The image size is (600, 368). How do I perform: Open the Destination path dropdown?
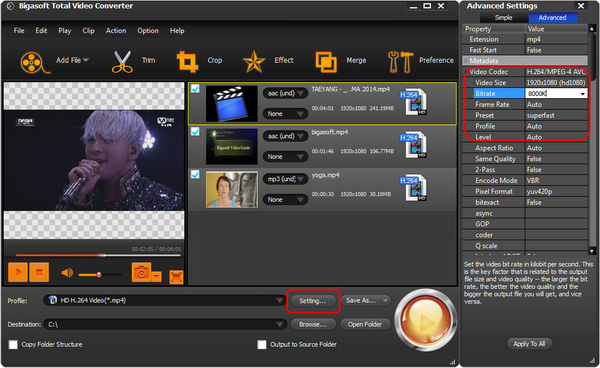pyautogui.click(x=280, y=325)
